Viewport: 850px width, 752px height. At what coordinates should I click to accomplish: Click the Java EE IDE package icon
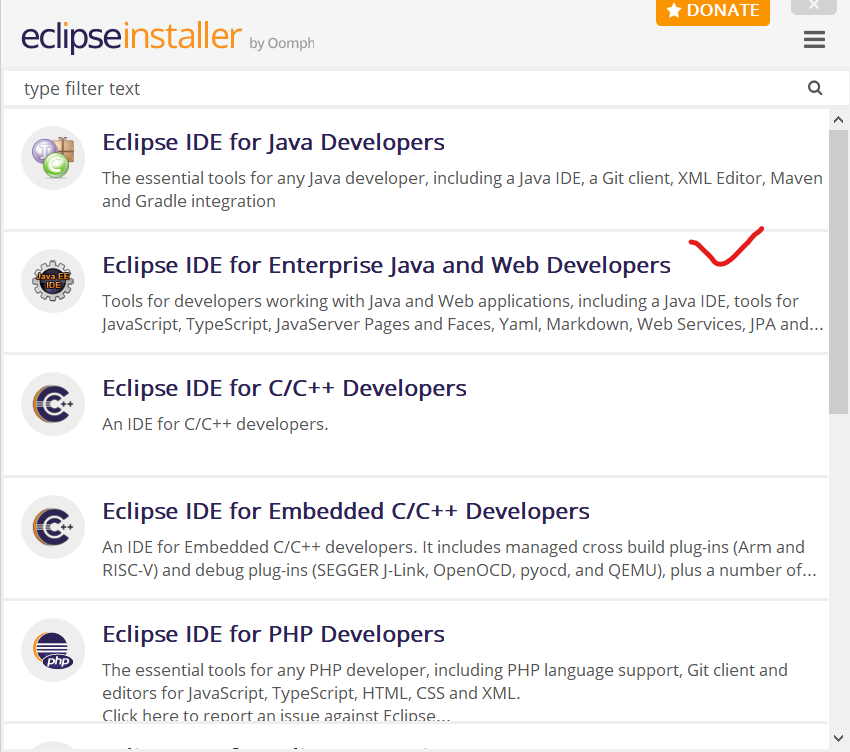pos(52,280)
